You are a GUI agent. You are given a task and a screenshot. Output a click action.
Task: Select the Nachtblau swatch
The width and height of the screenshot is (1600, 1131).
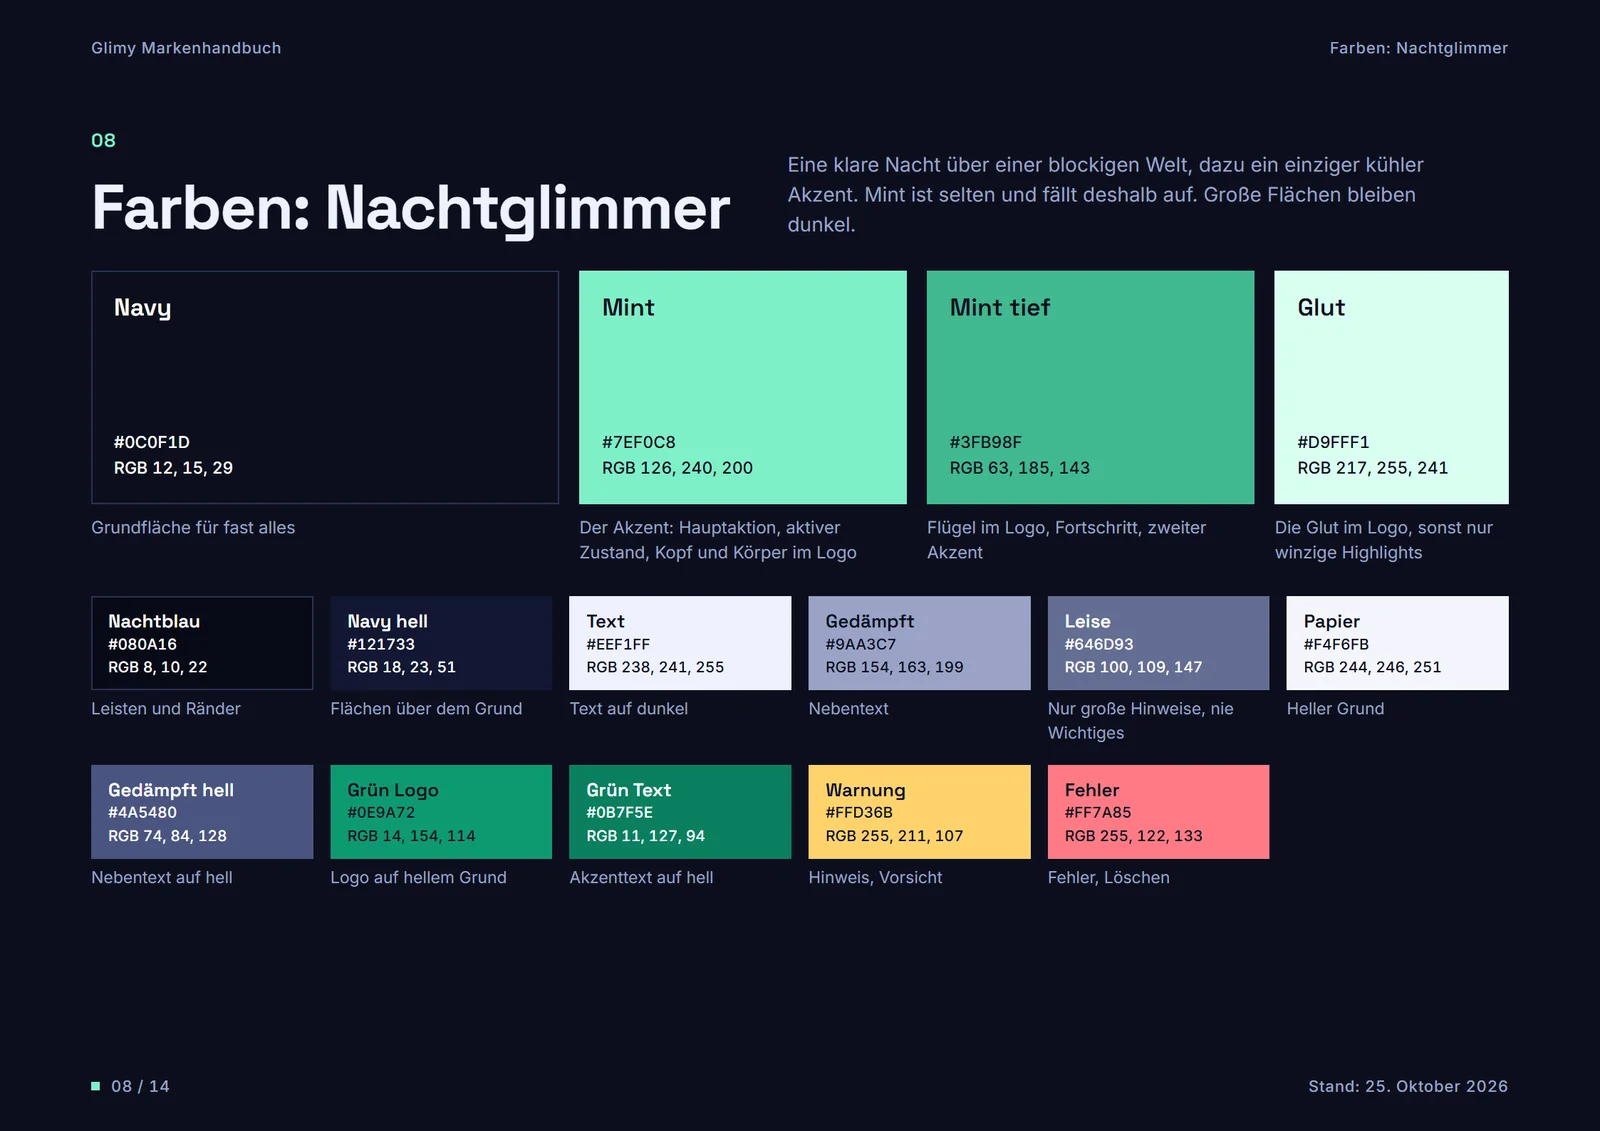(202, 643)
